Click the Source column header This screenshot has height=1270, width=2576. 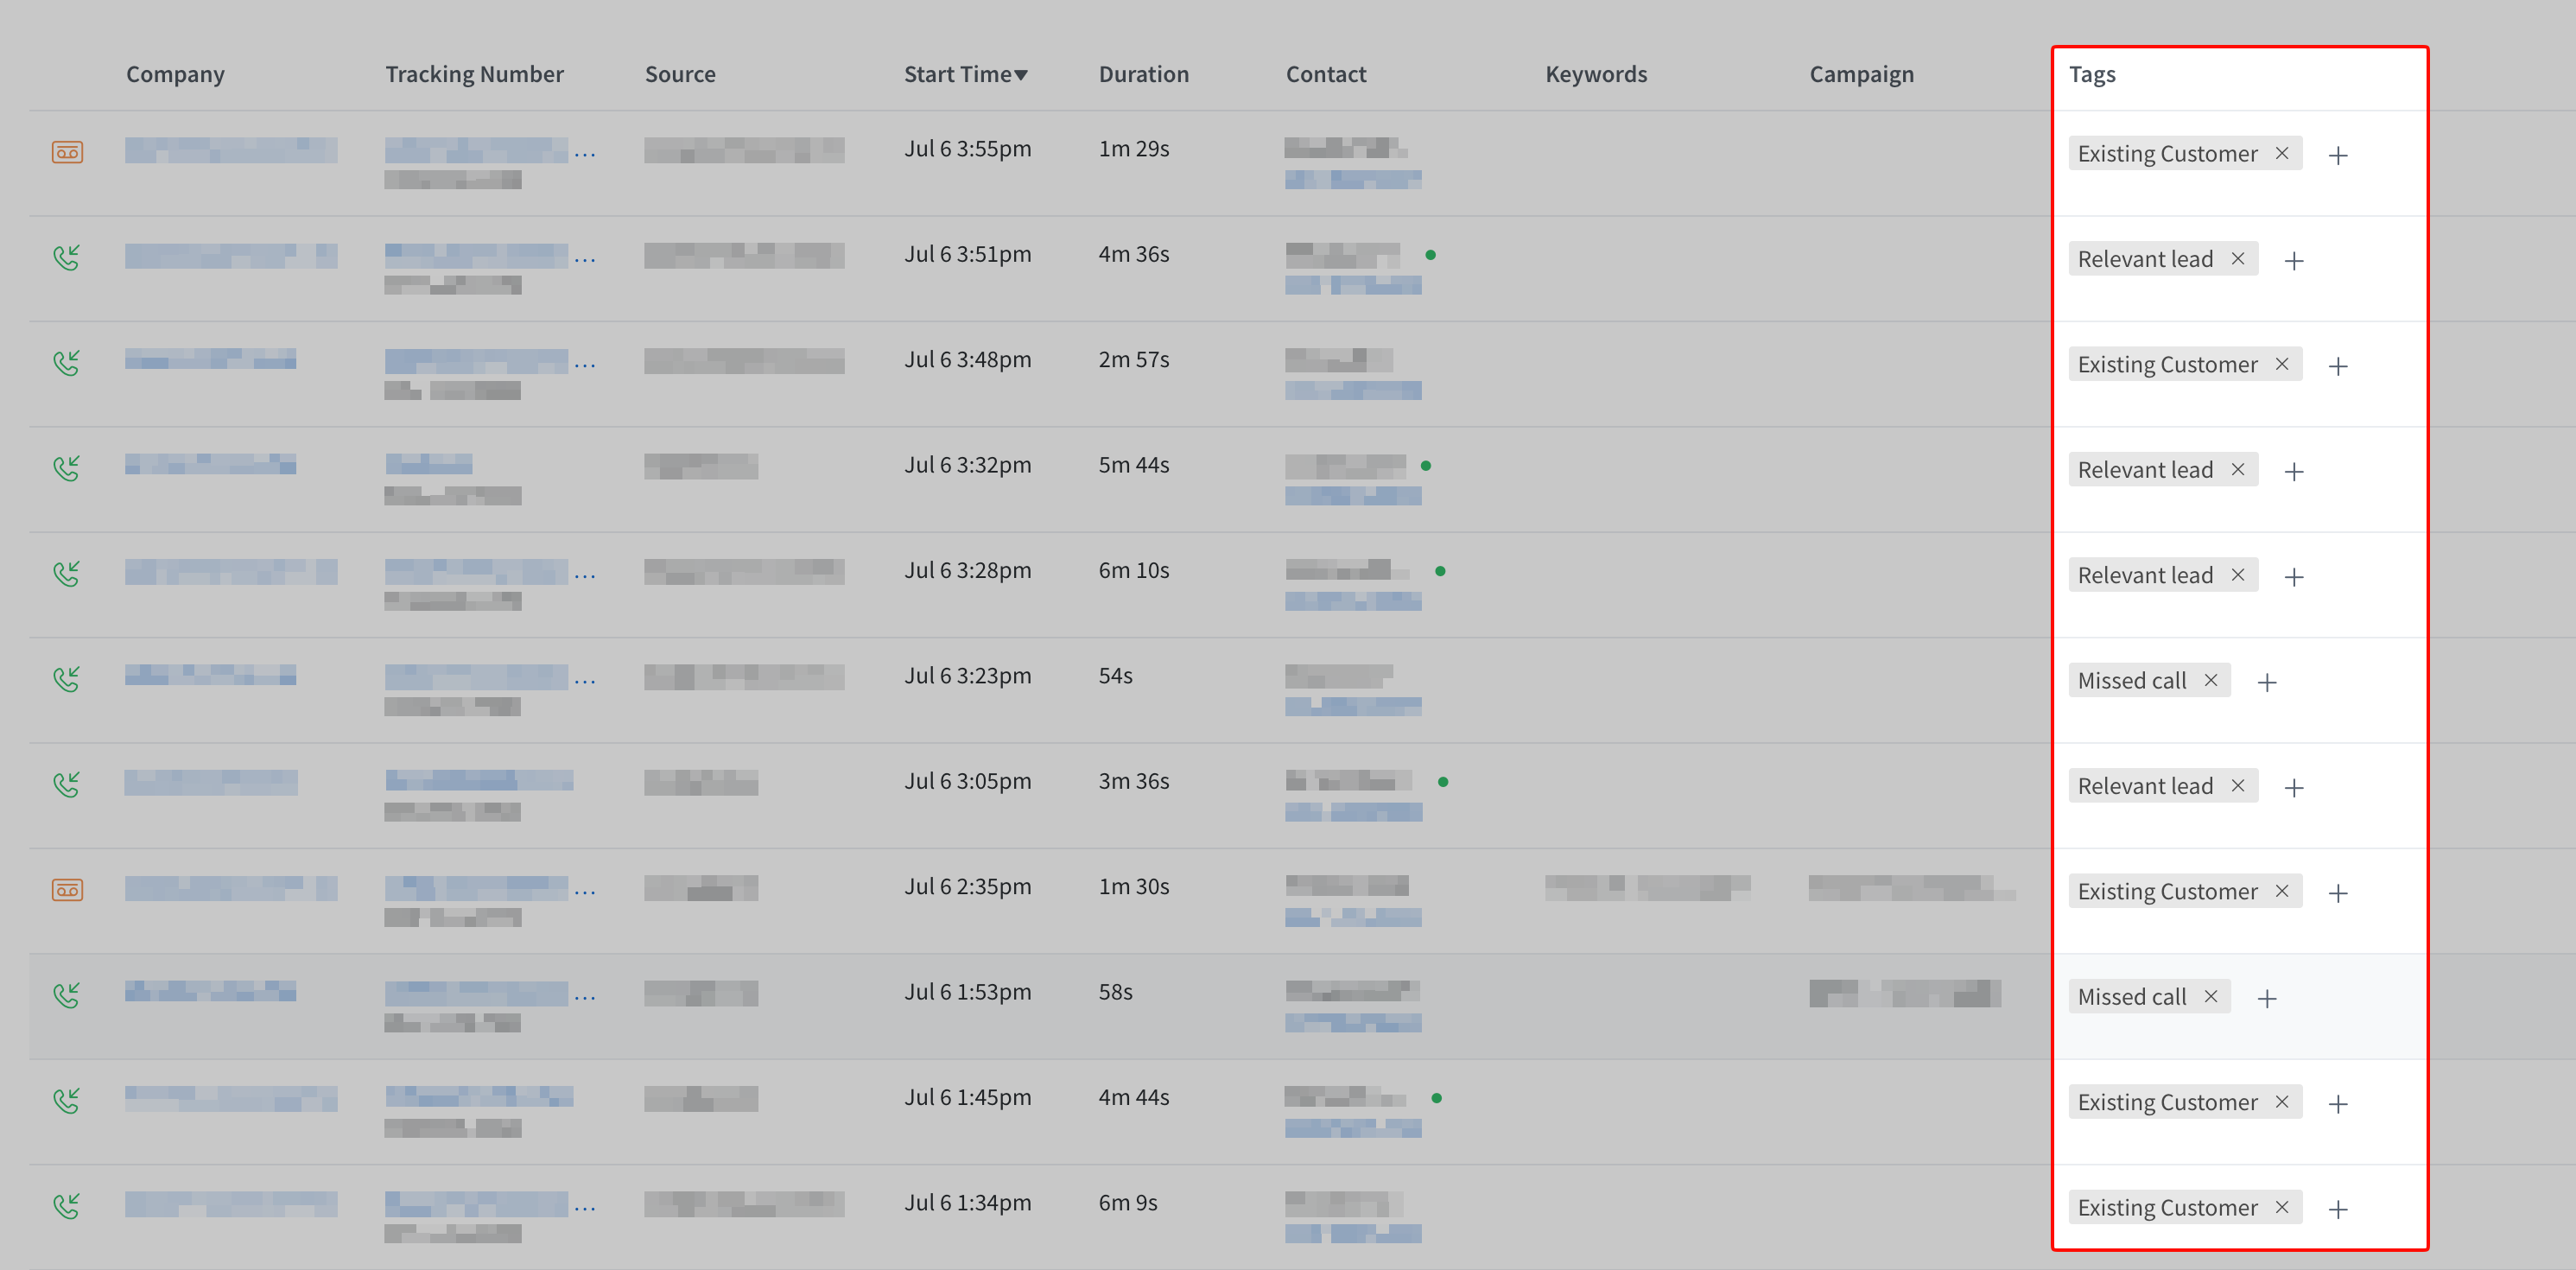coord(680,74)
